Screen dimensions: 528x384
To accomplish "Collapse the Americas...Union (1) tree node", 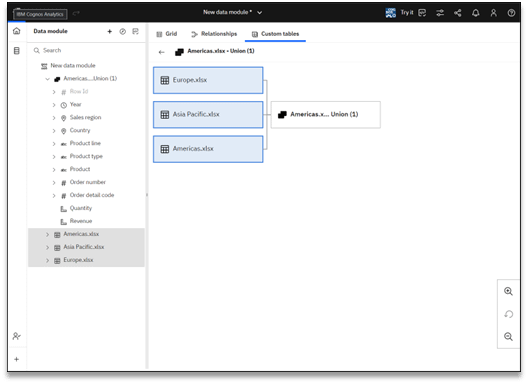I will (47, 79).
